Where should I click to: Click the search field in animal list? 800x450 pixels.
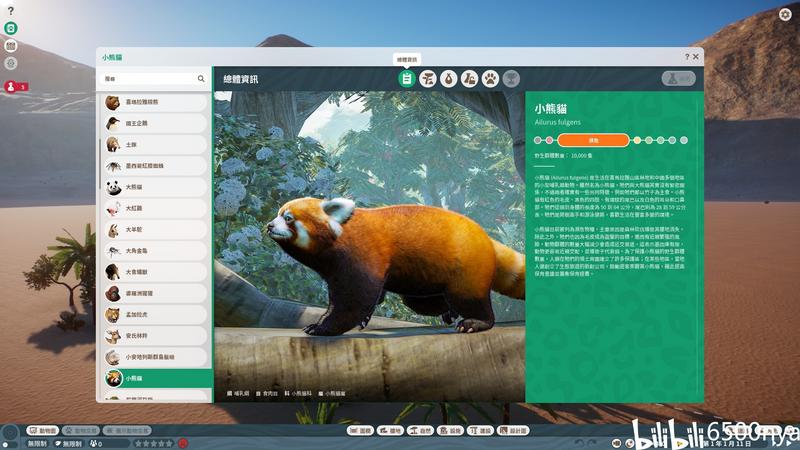click(154, 79)
